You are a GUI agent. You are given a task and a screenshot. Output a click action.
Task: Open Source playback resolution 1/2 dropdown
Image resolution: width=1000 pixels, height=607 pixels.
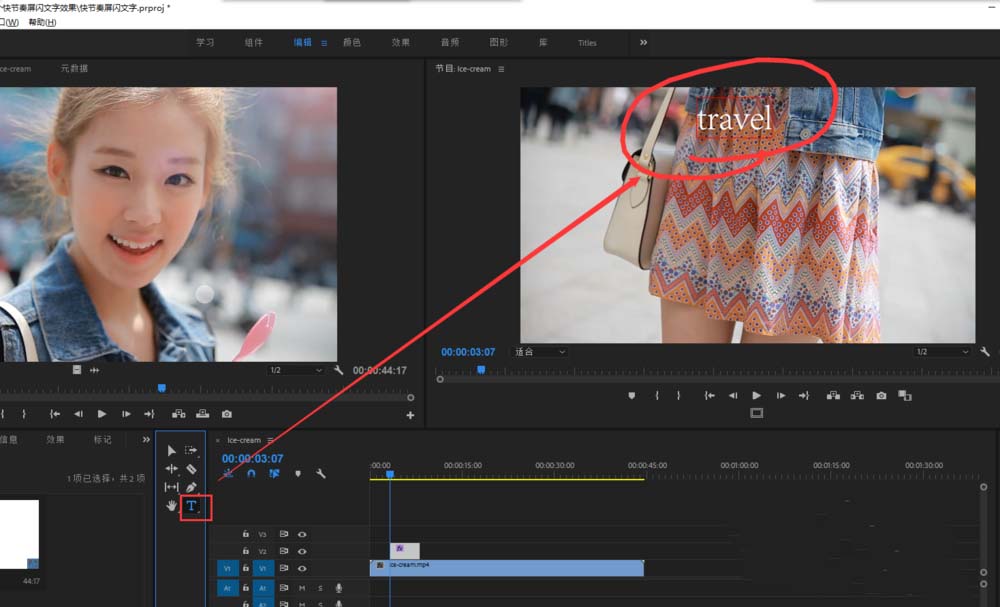pyautogui.click(x=295, y=370)
